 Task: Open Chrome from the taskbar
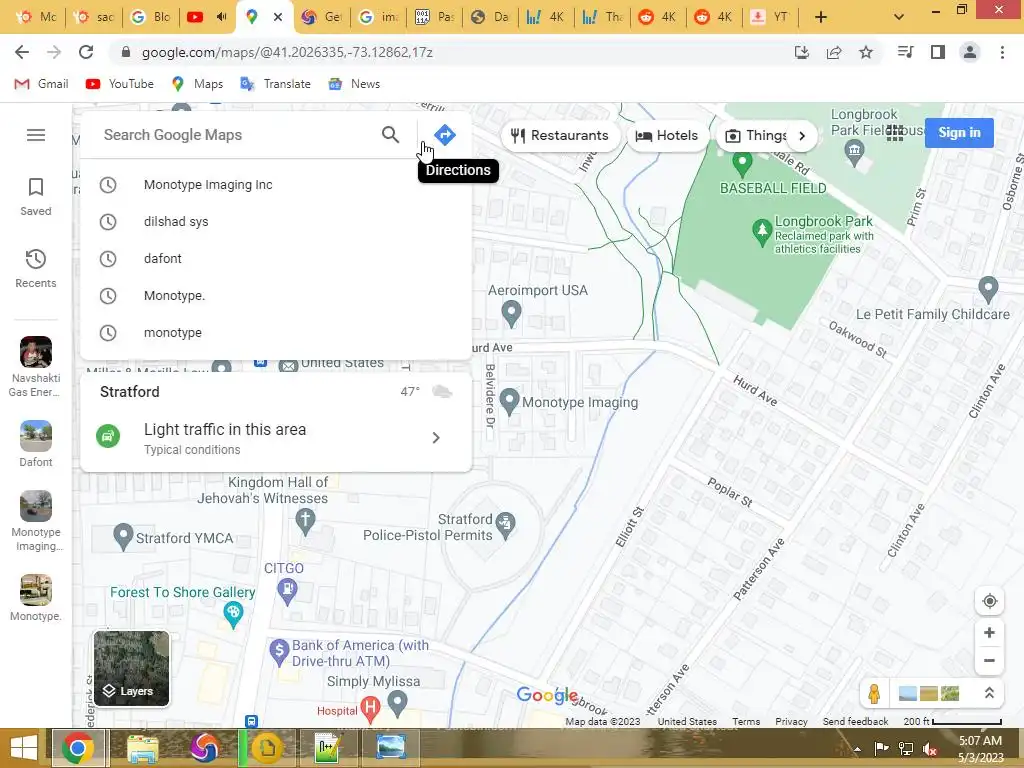tap(78, 748)
